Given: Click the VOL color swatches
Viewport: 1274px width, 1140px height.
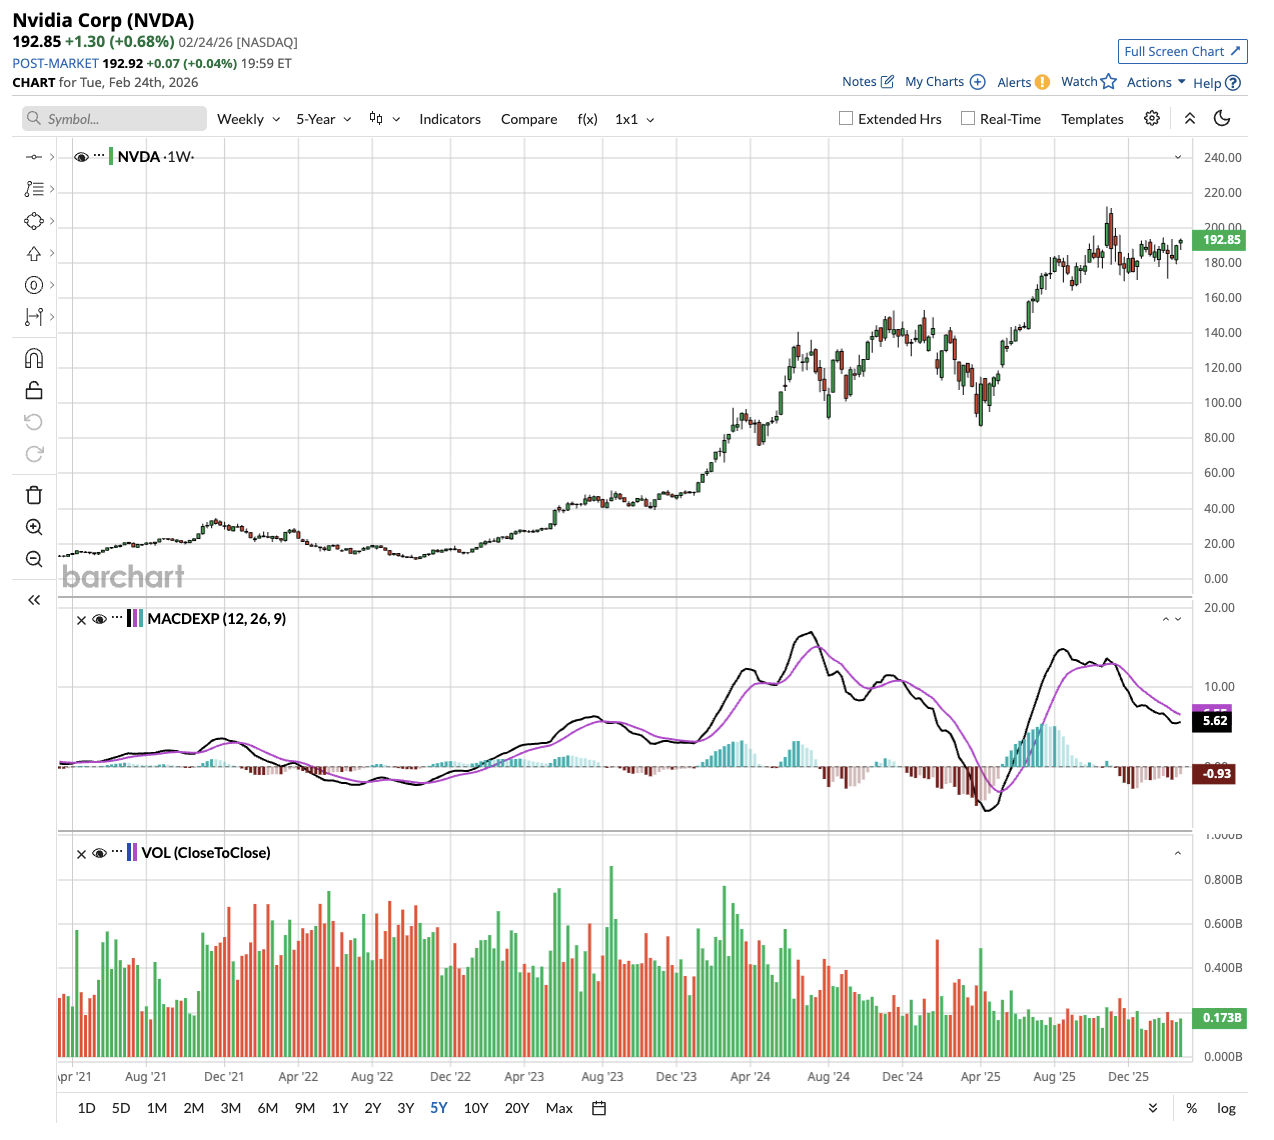Looking at the screenshot, I should point(132,853).
